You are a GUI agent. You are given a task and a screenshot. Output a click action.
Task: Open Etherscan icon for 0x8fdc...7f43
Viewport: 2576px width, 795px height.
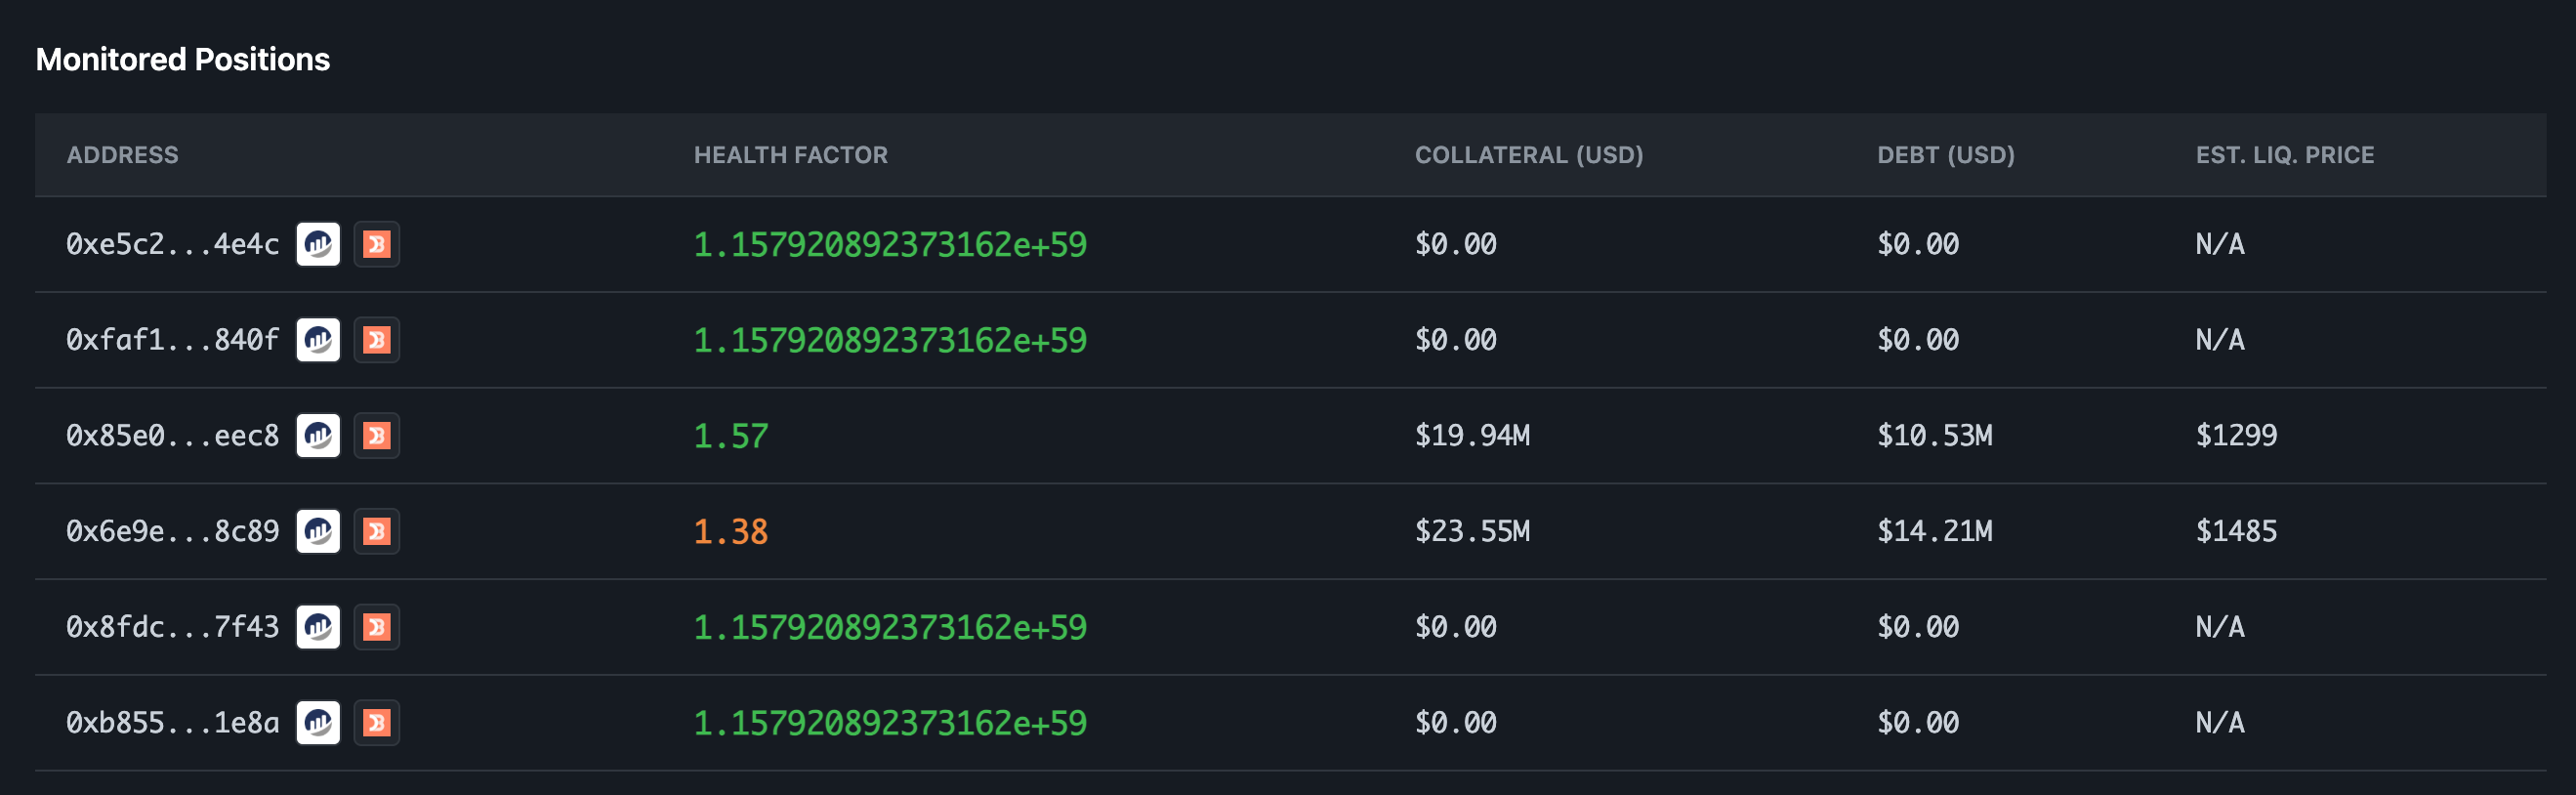pos(318,627)
